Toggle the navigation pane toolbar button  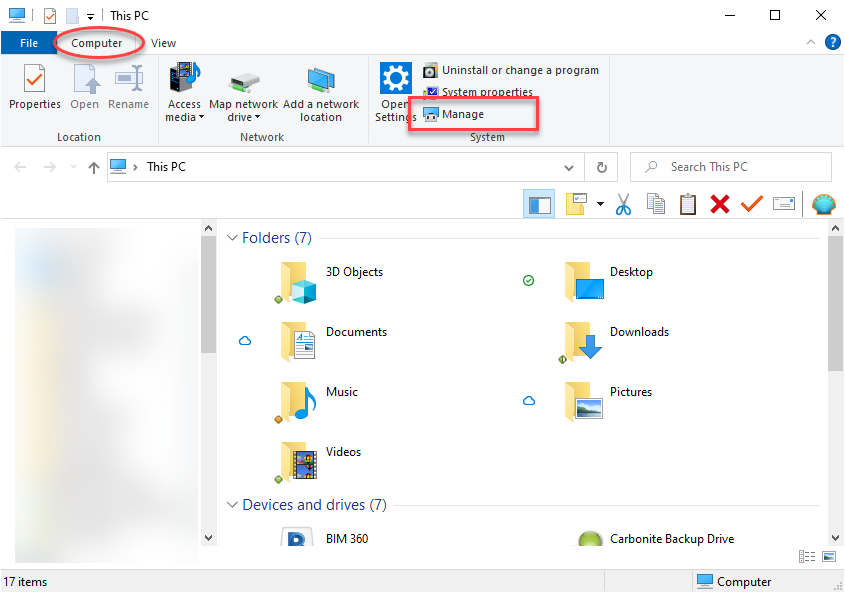[539, 204]
